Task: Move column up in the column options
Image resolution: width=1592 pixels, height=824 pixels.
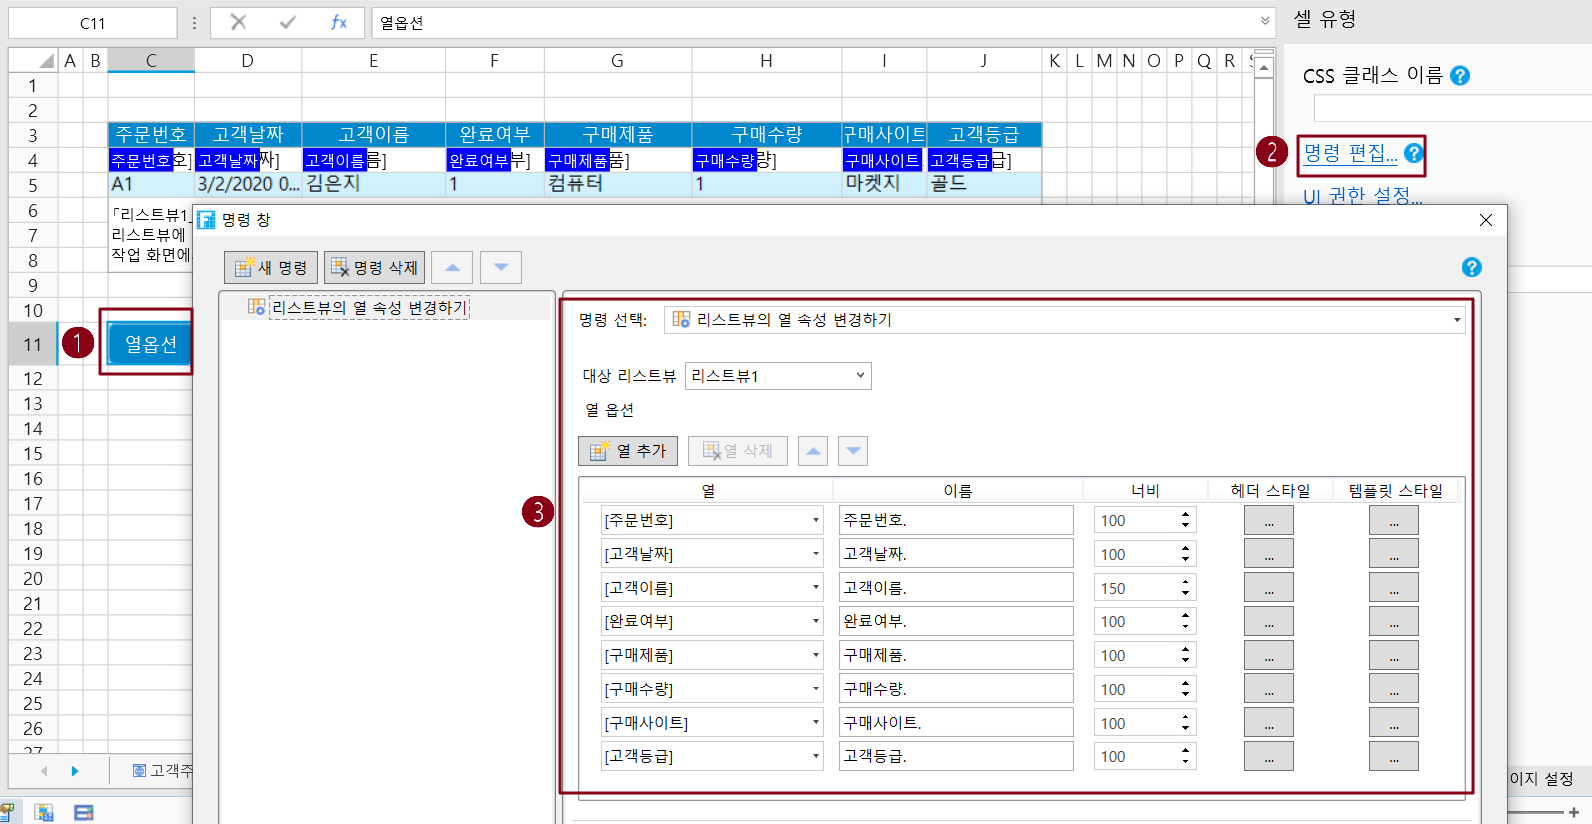Action: (x=813, y=451)
